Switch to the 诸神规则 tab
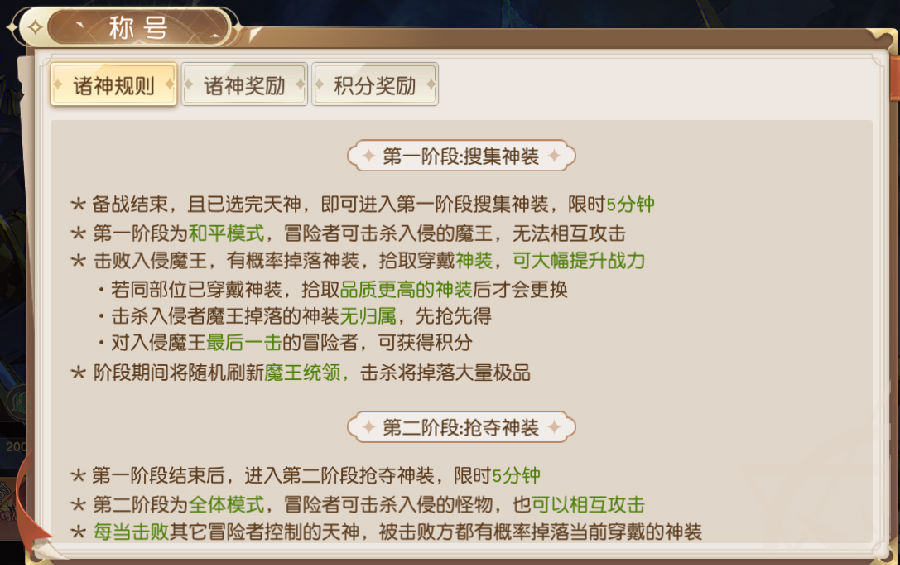Screen dimensions: 900x565 (x=114, y=85)
